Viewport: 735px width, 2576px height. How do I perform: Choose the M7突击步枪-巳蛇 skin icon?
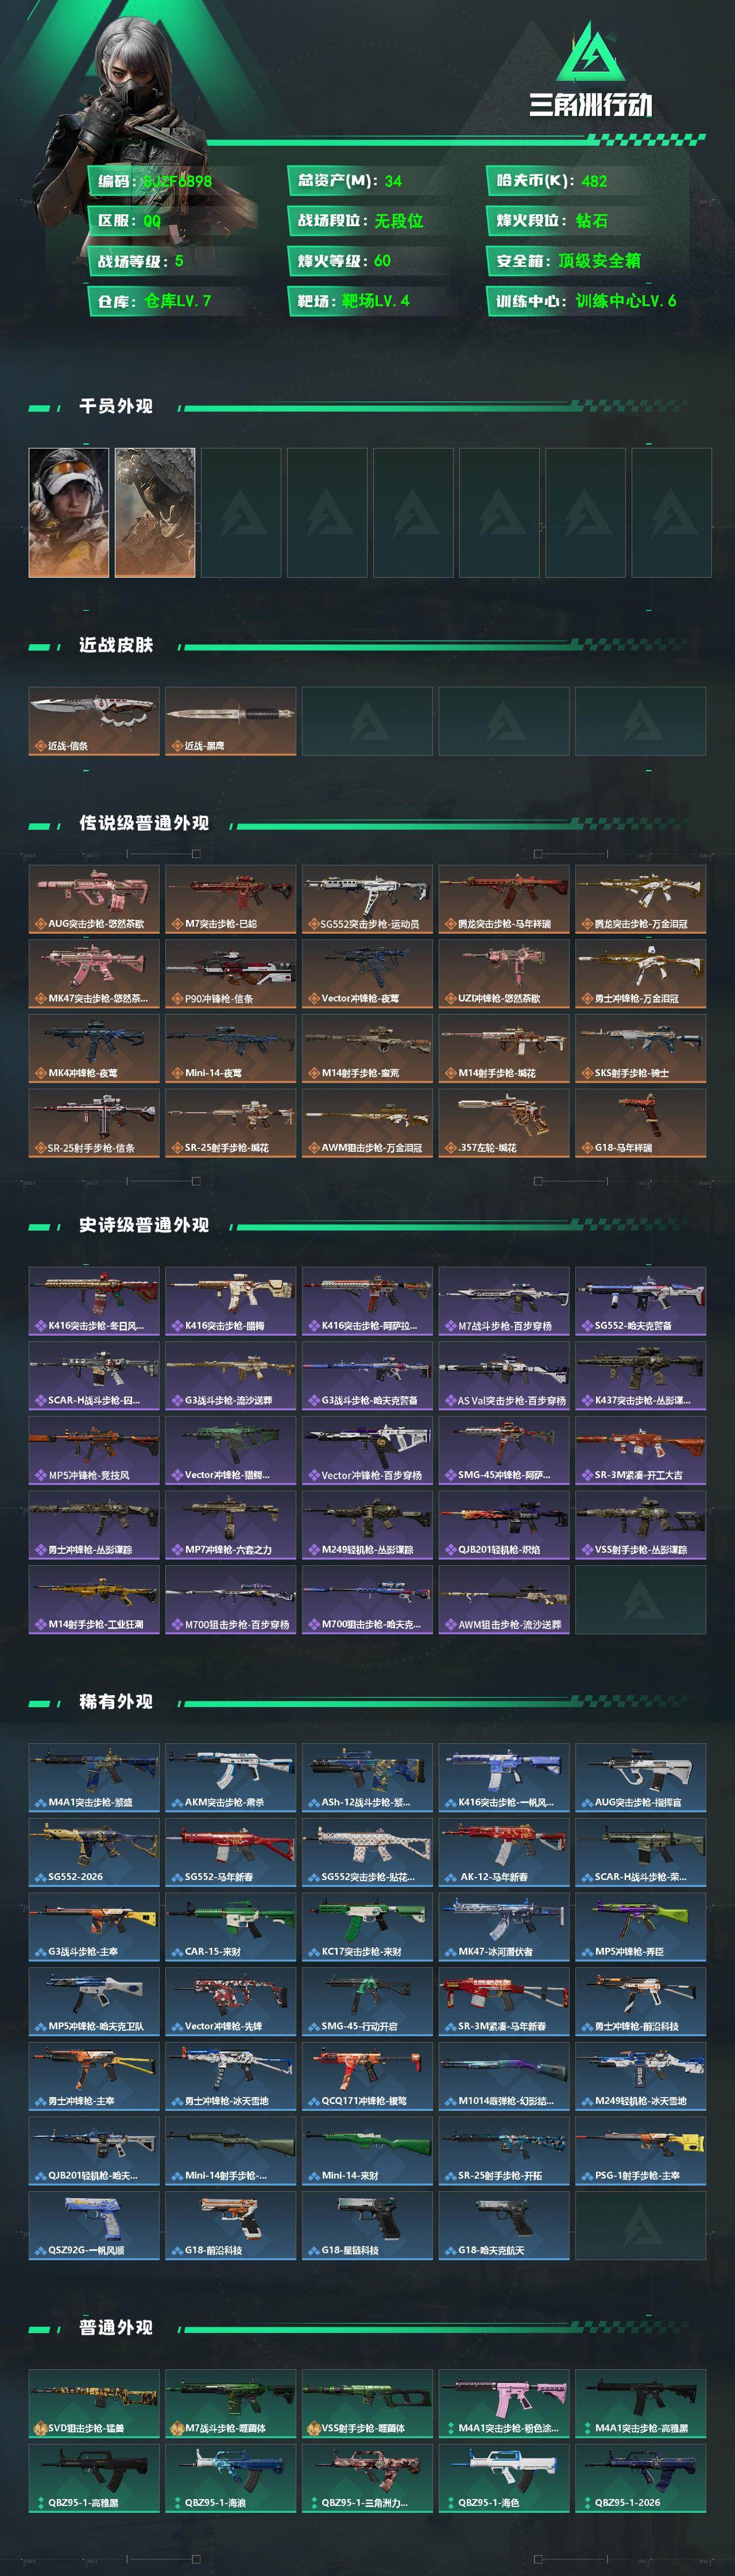pos(231,899)
